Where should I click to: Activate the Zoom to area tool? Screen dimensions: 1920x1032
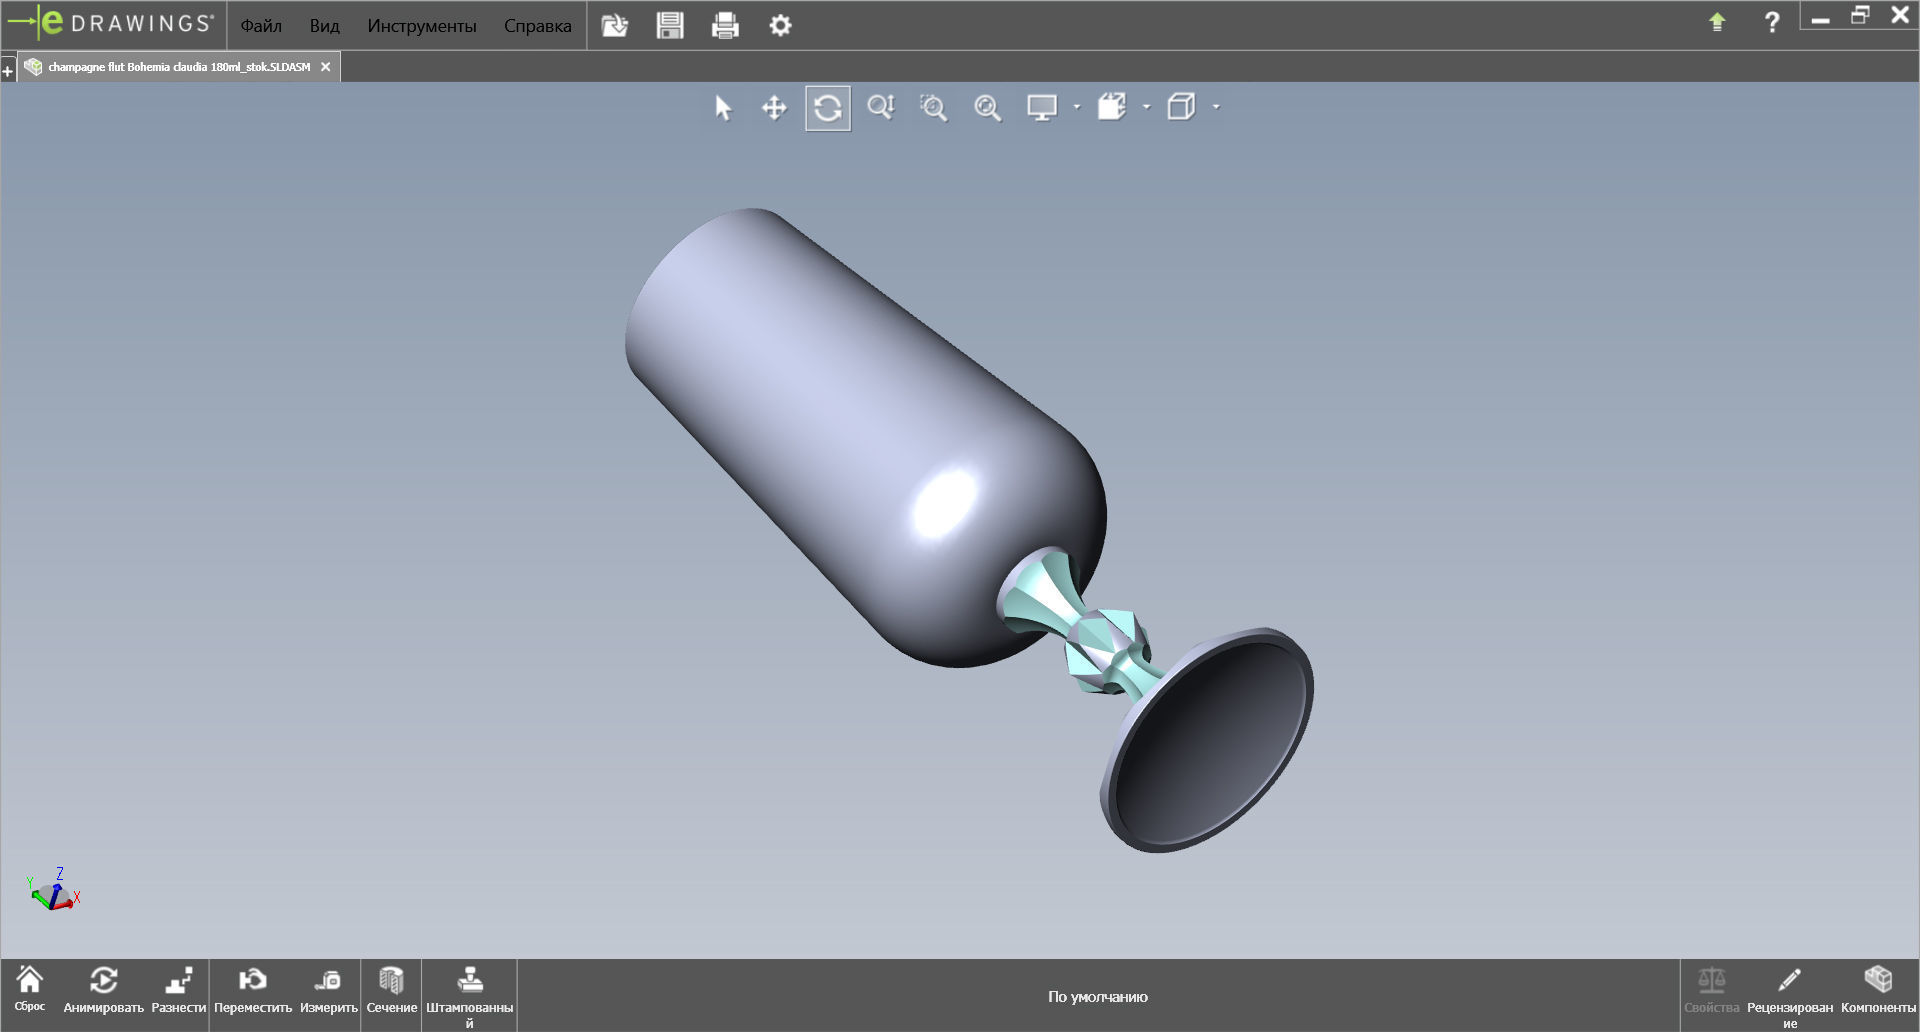(934, 108)
